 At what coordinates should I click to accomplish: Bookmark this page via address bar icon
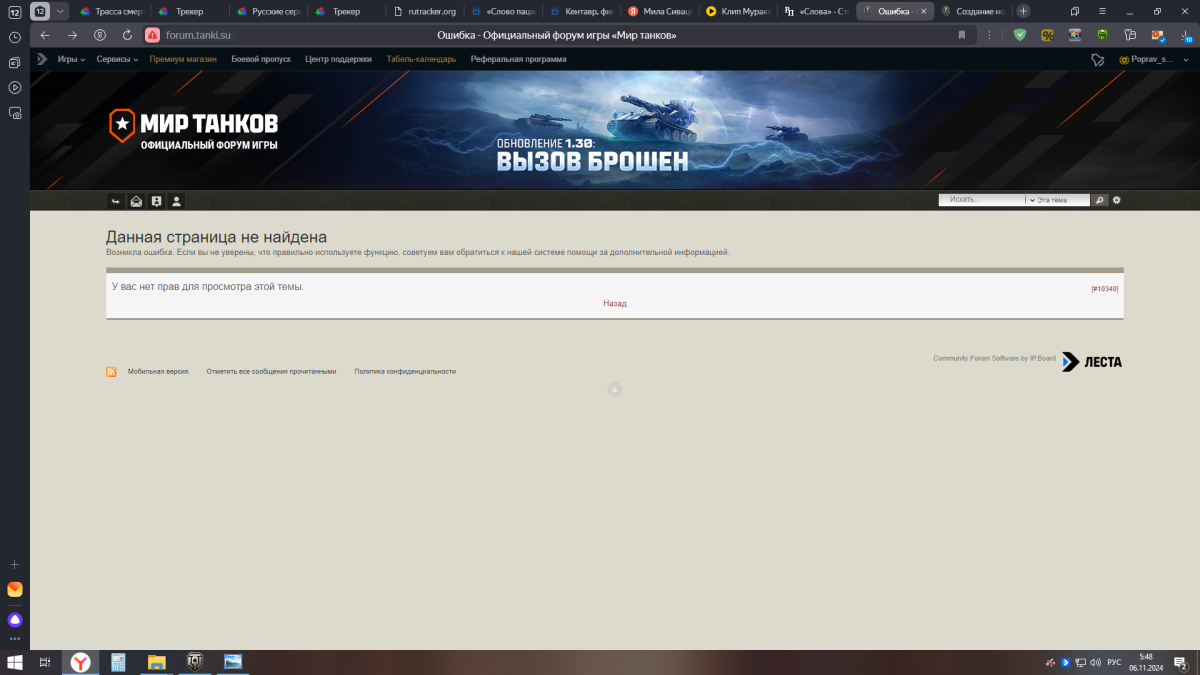pyautogui.click(x=962, y=35)
